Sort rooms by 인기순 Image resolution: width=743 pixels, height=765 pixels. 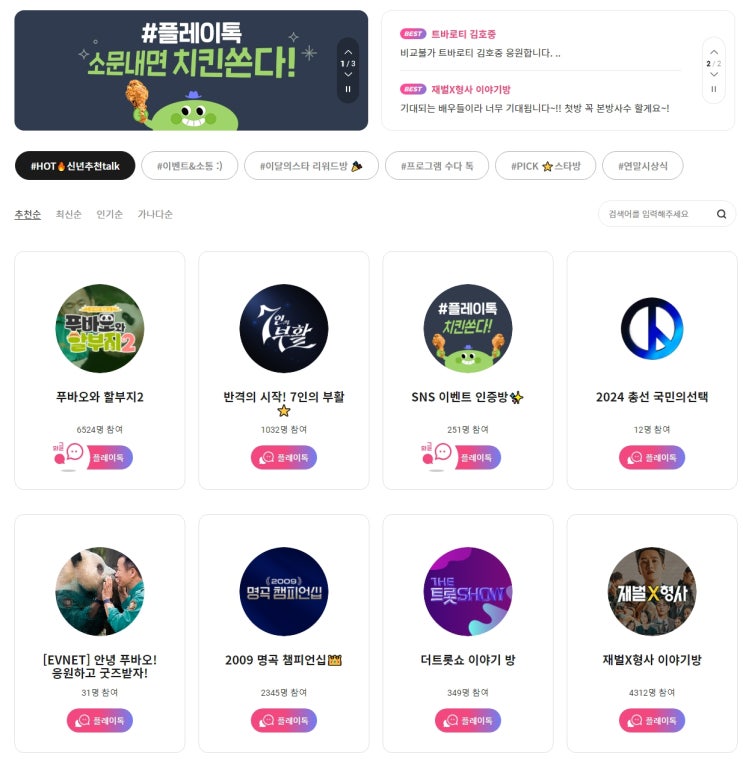[109, 214]
